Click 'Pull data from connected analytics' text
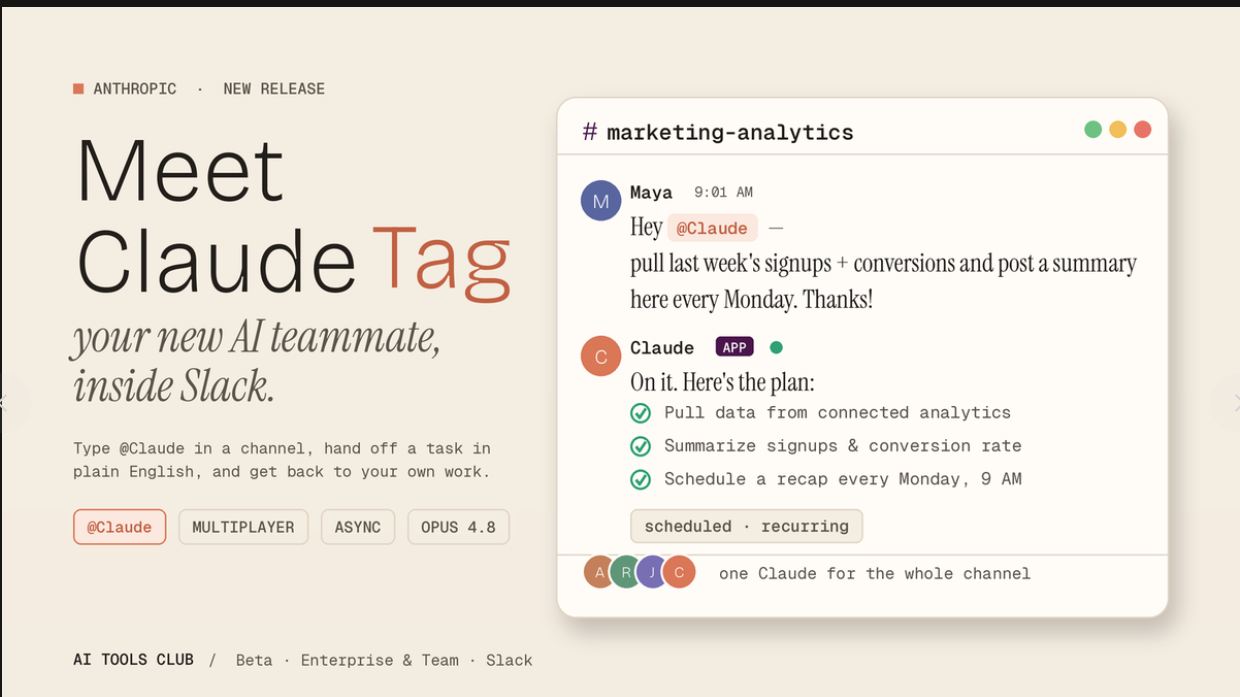 coord(837,413)
